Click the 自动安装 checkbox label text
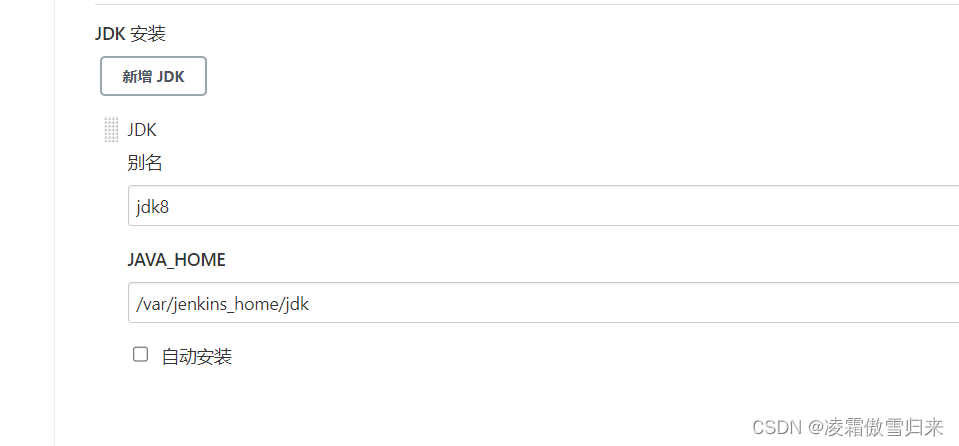The image size is (959, 446). pyautogui.click(x=197, y=356)
